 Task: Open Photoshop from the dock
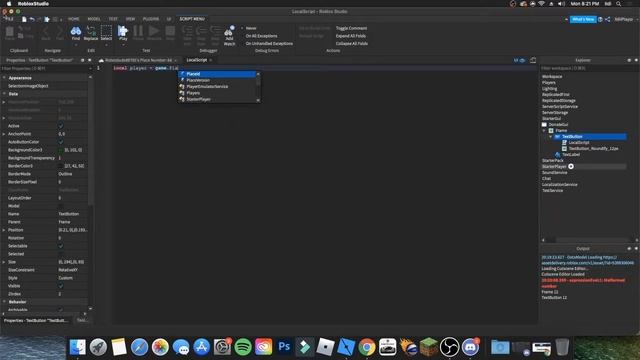284,347
